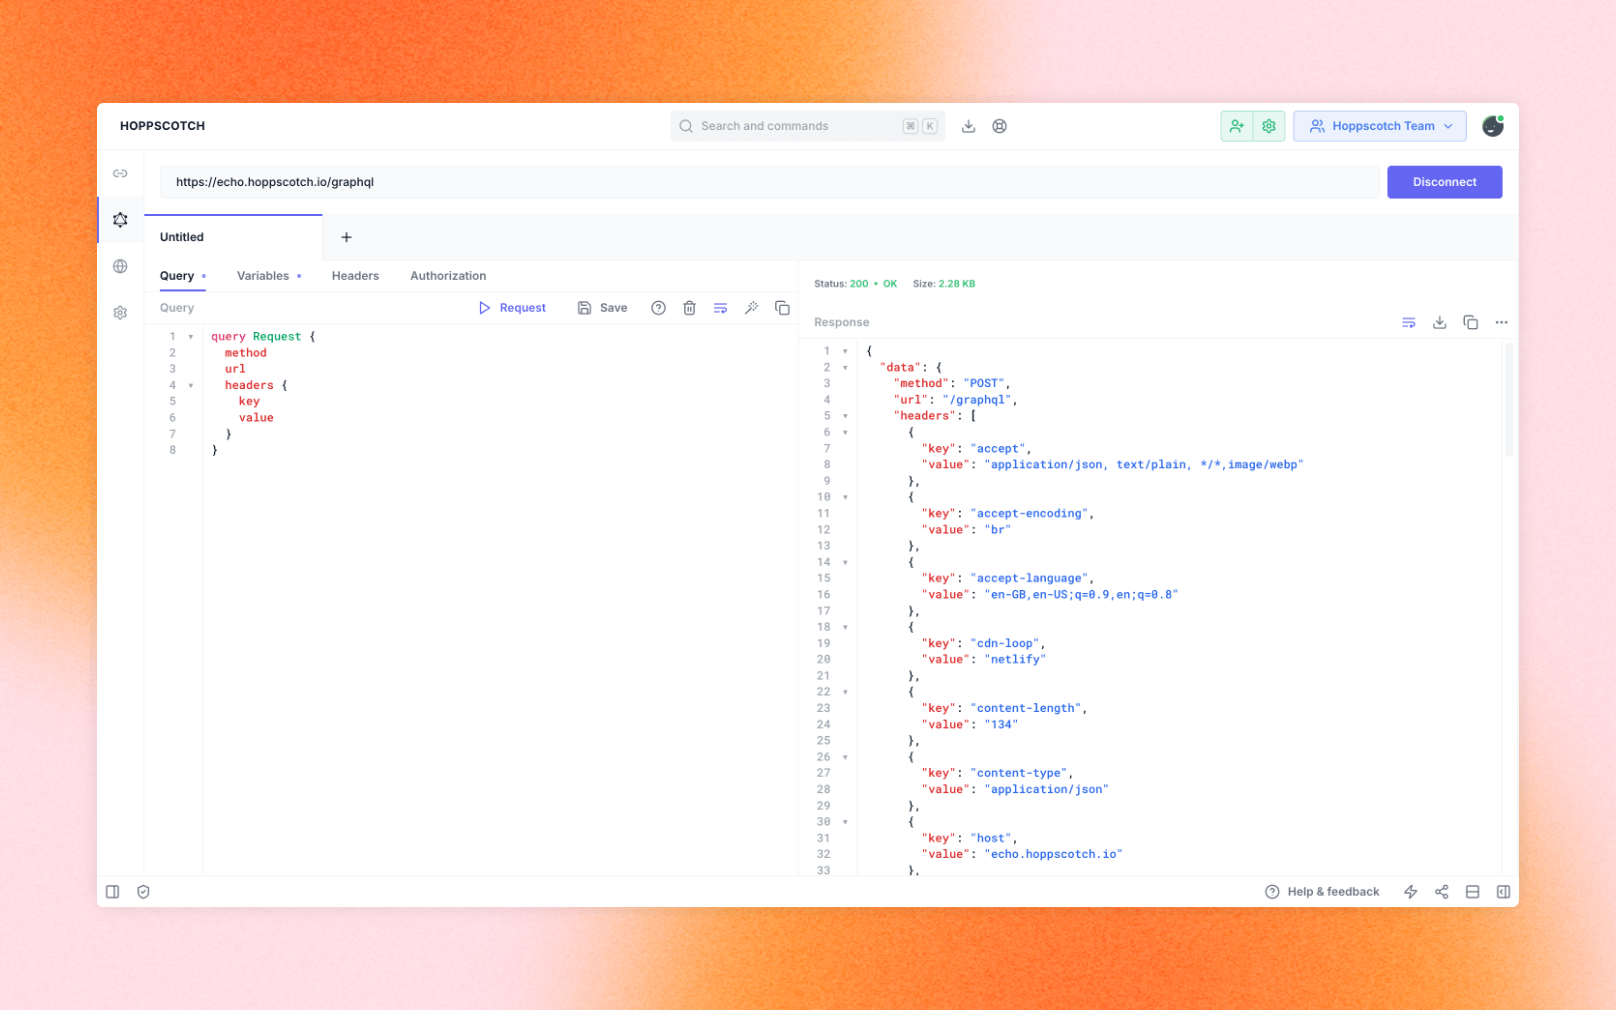Click "query Request {" line in editor
The height and width of the screenshot is (1010, 1616).
(x=263, y=337)
